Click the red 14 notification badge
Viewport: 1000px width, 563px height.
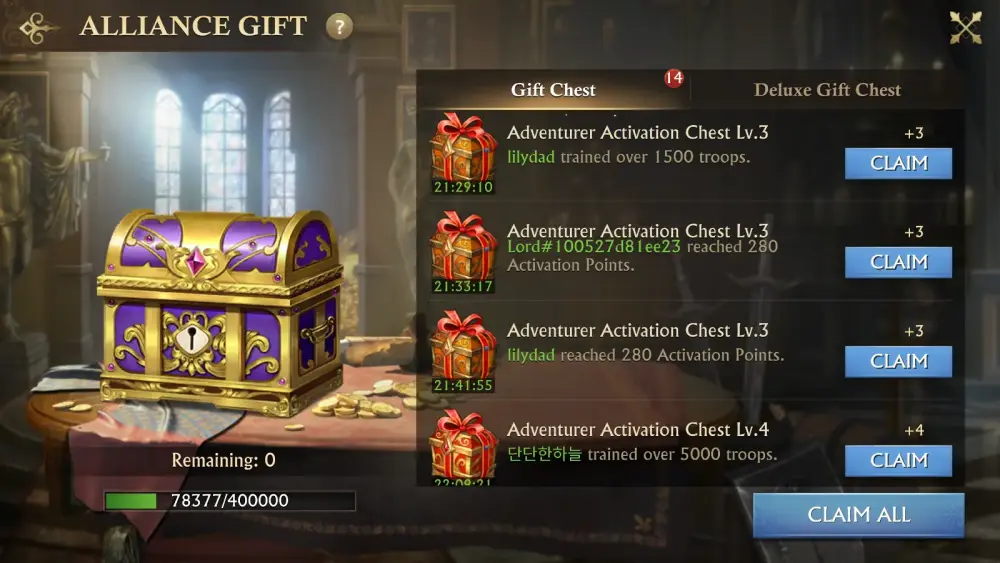click(x=673, y=78)
